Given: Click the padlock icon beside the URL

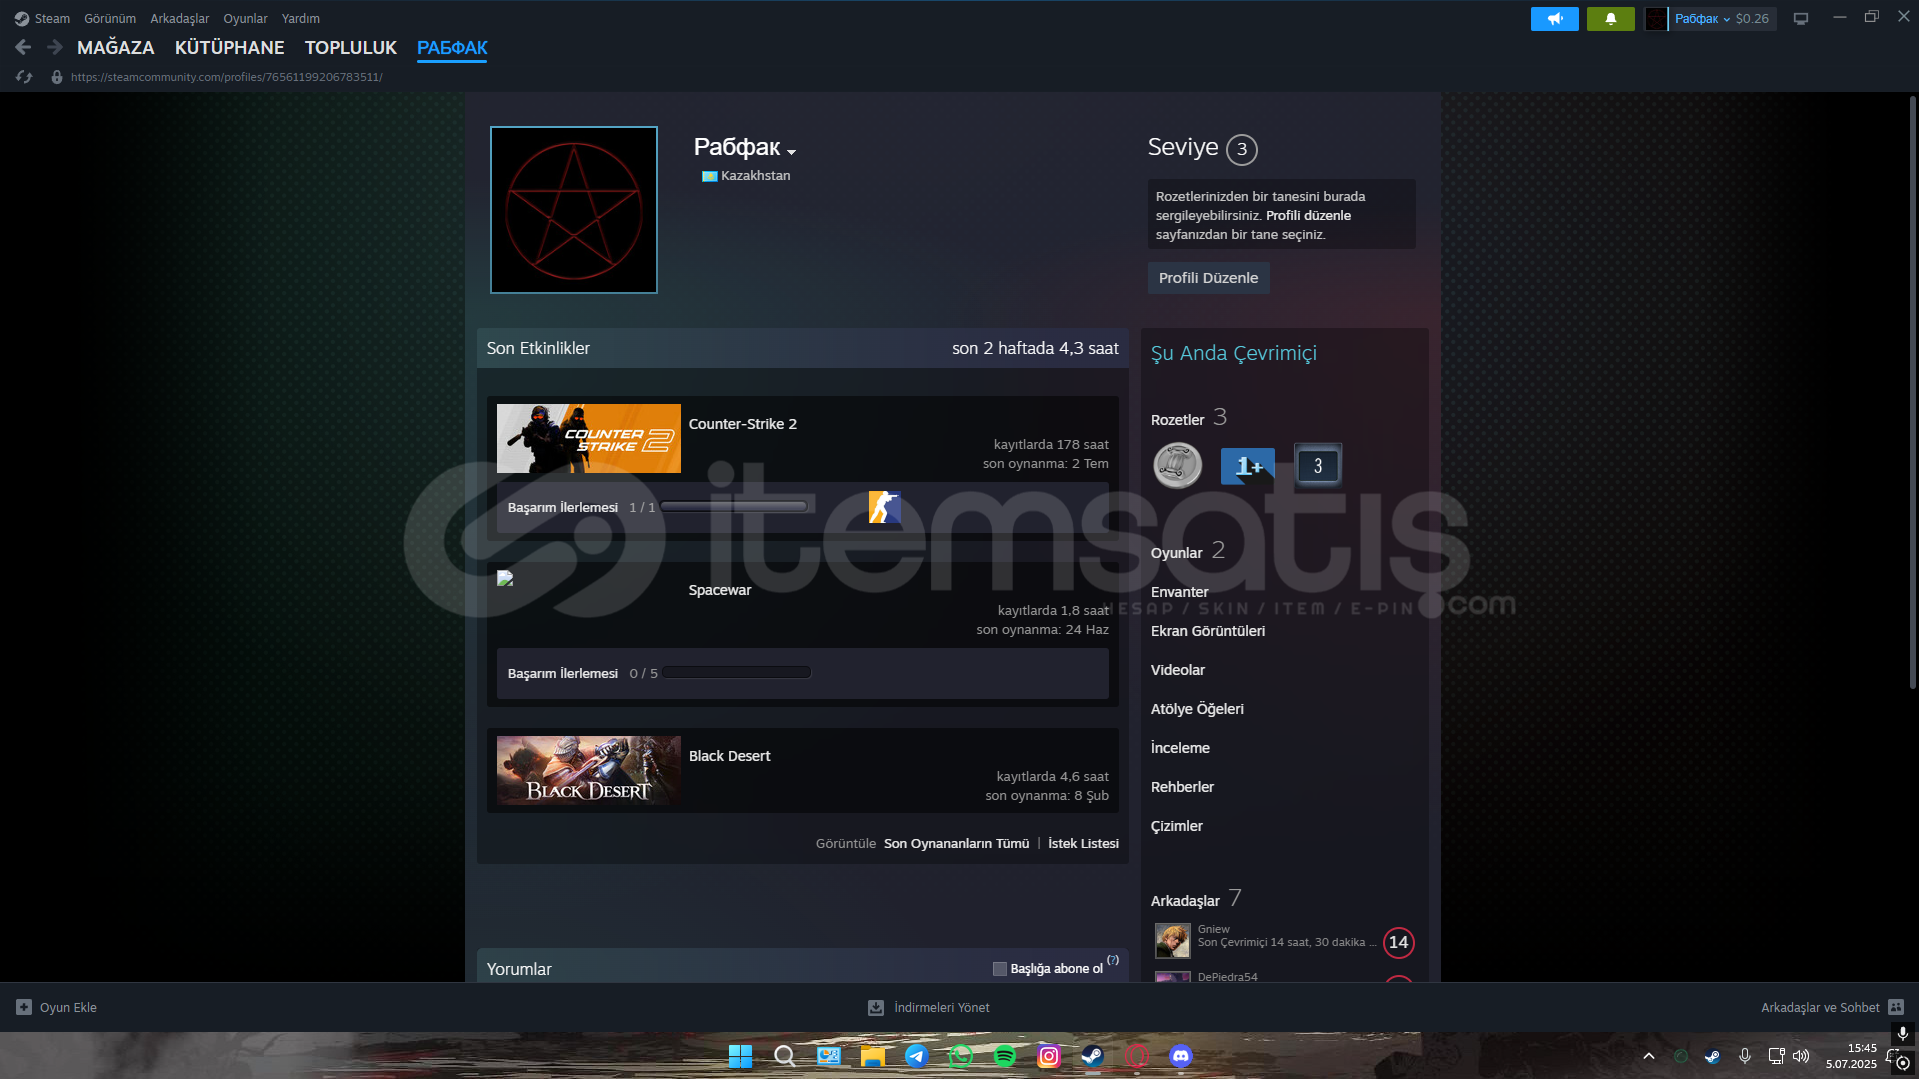Looking at the screenshot, I should coord(57,77).
